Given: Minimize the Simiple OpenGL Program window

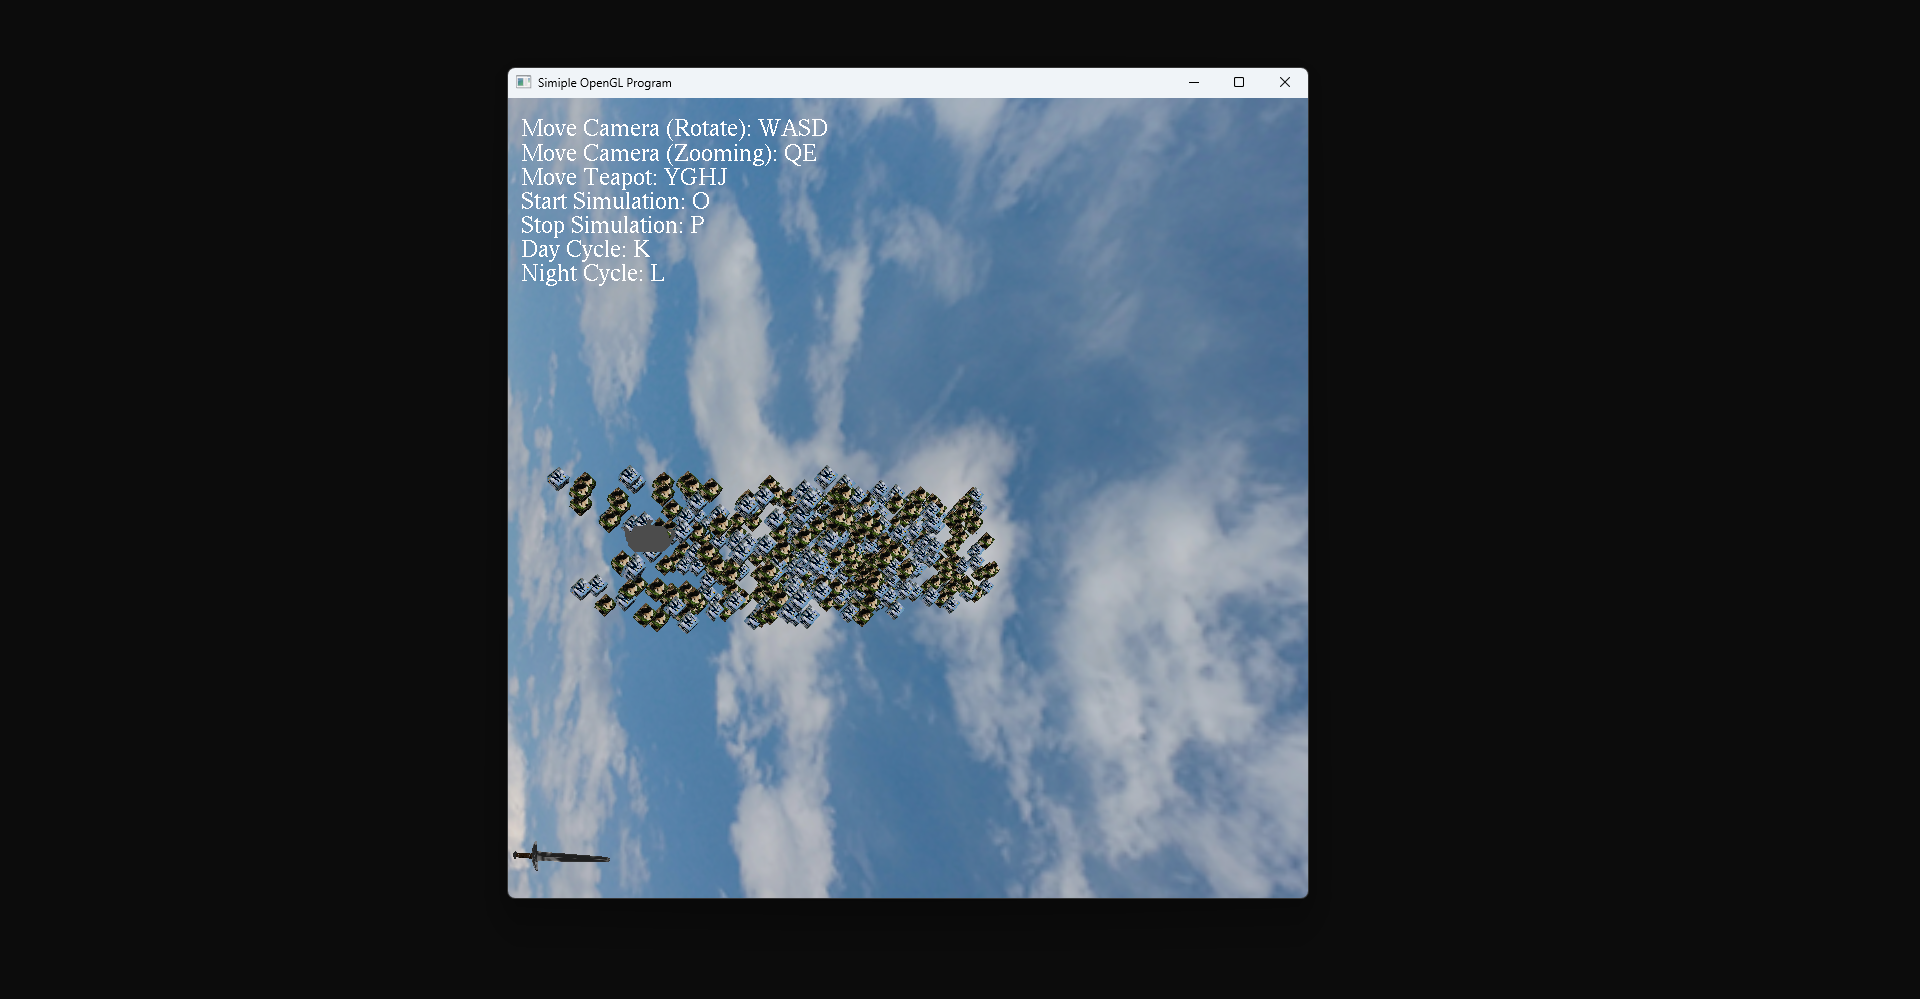Looking at the screenshot, I should point(1193,82).
